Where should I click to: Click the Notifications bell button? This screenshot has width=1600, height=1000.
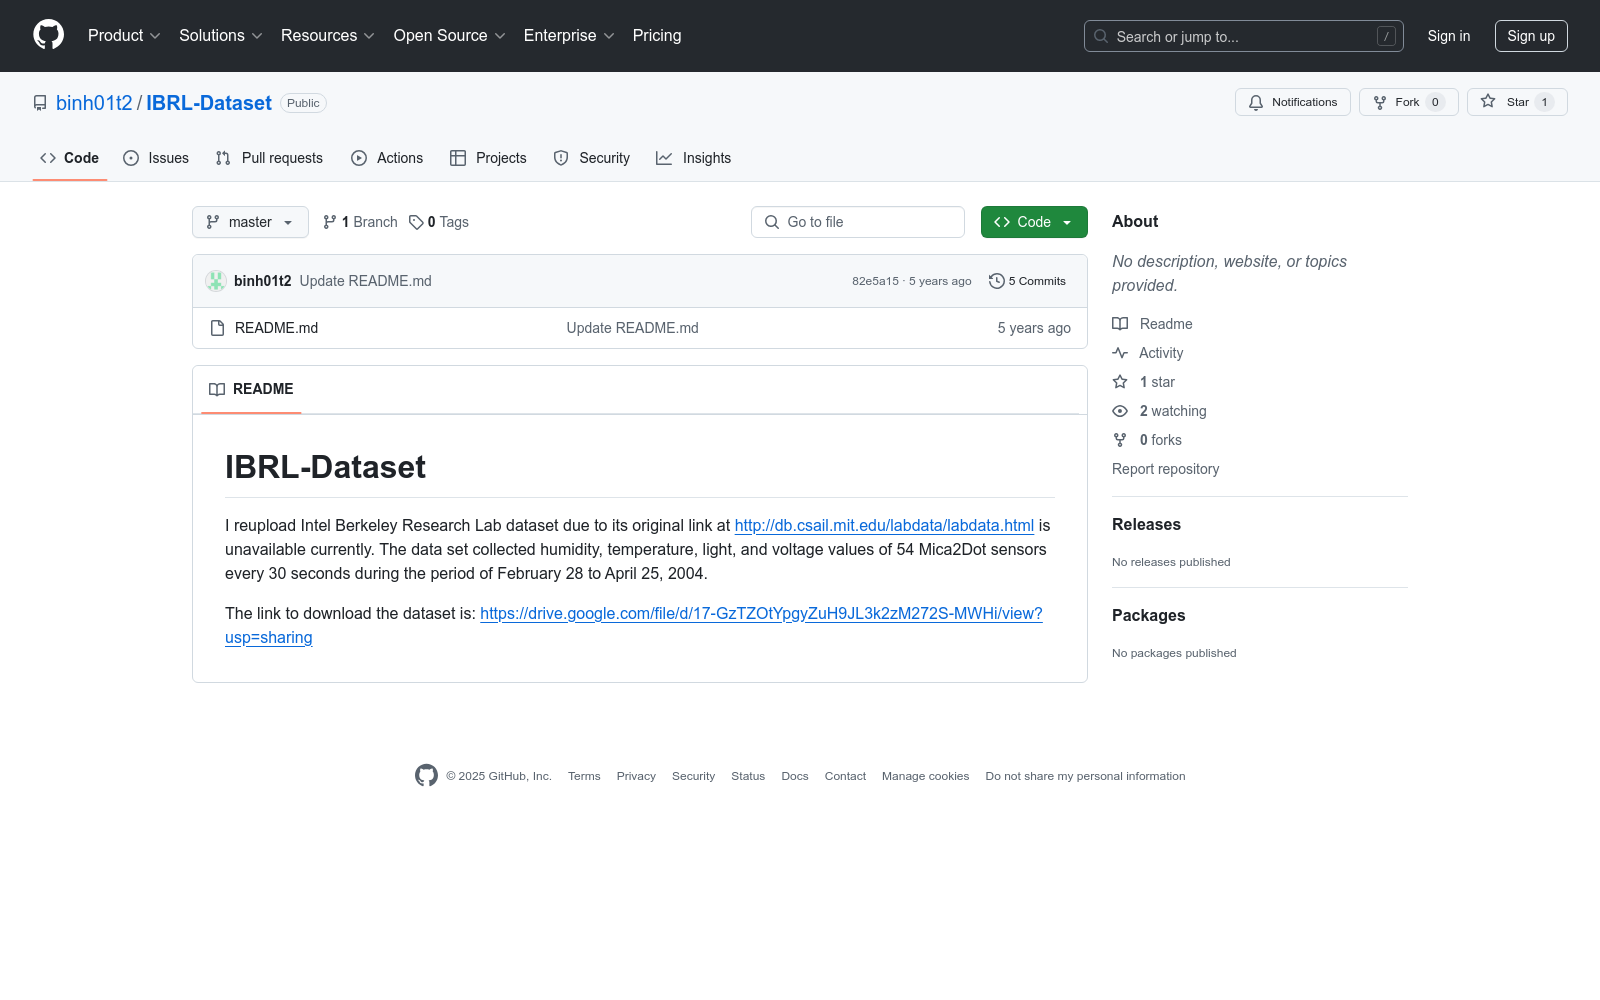pyautogui.click(x=1292, y=102)
